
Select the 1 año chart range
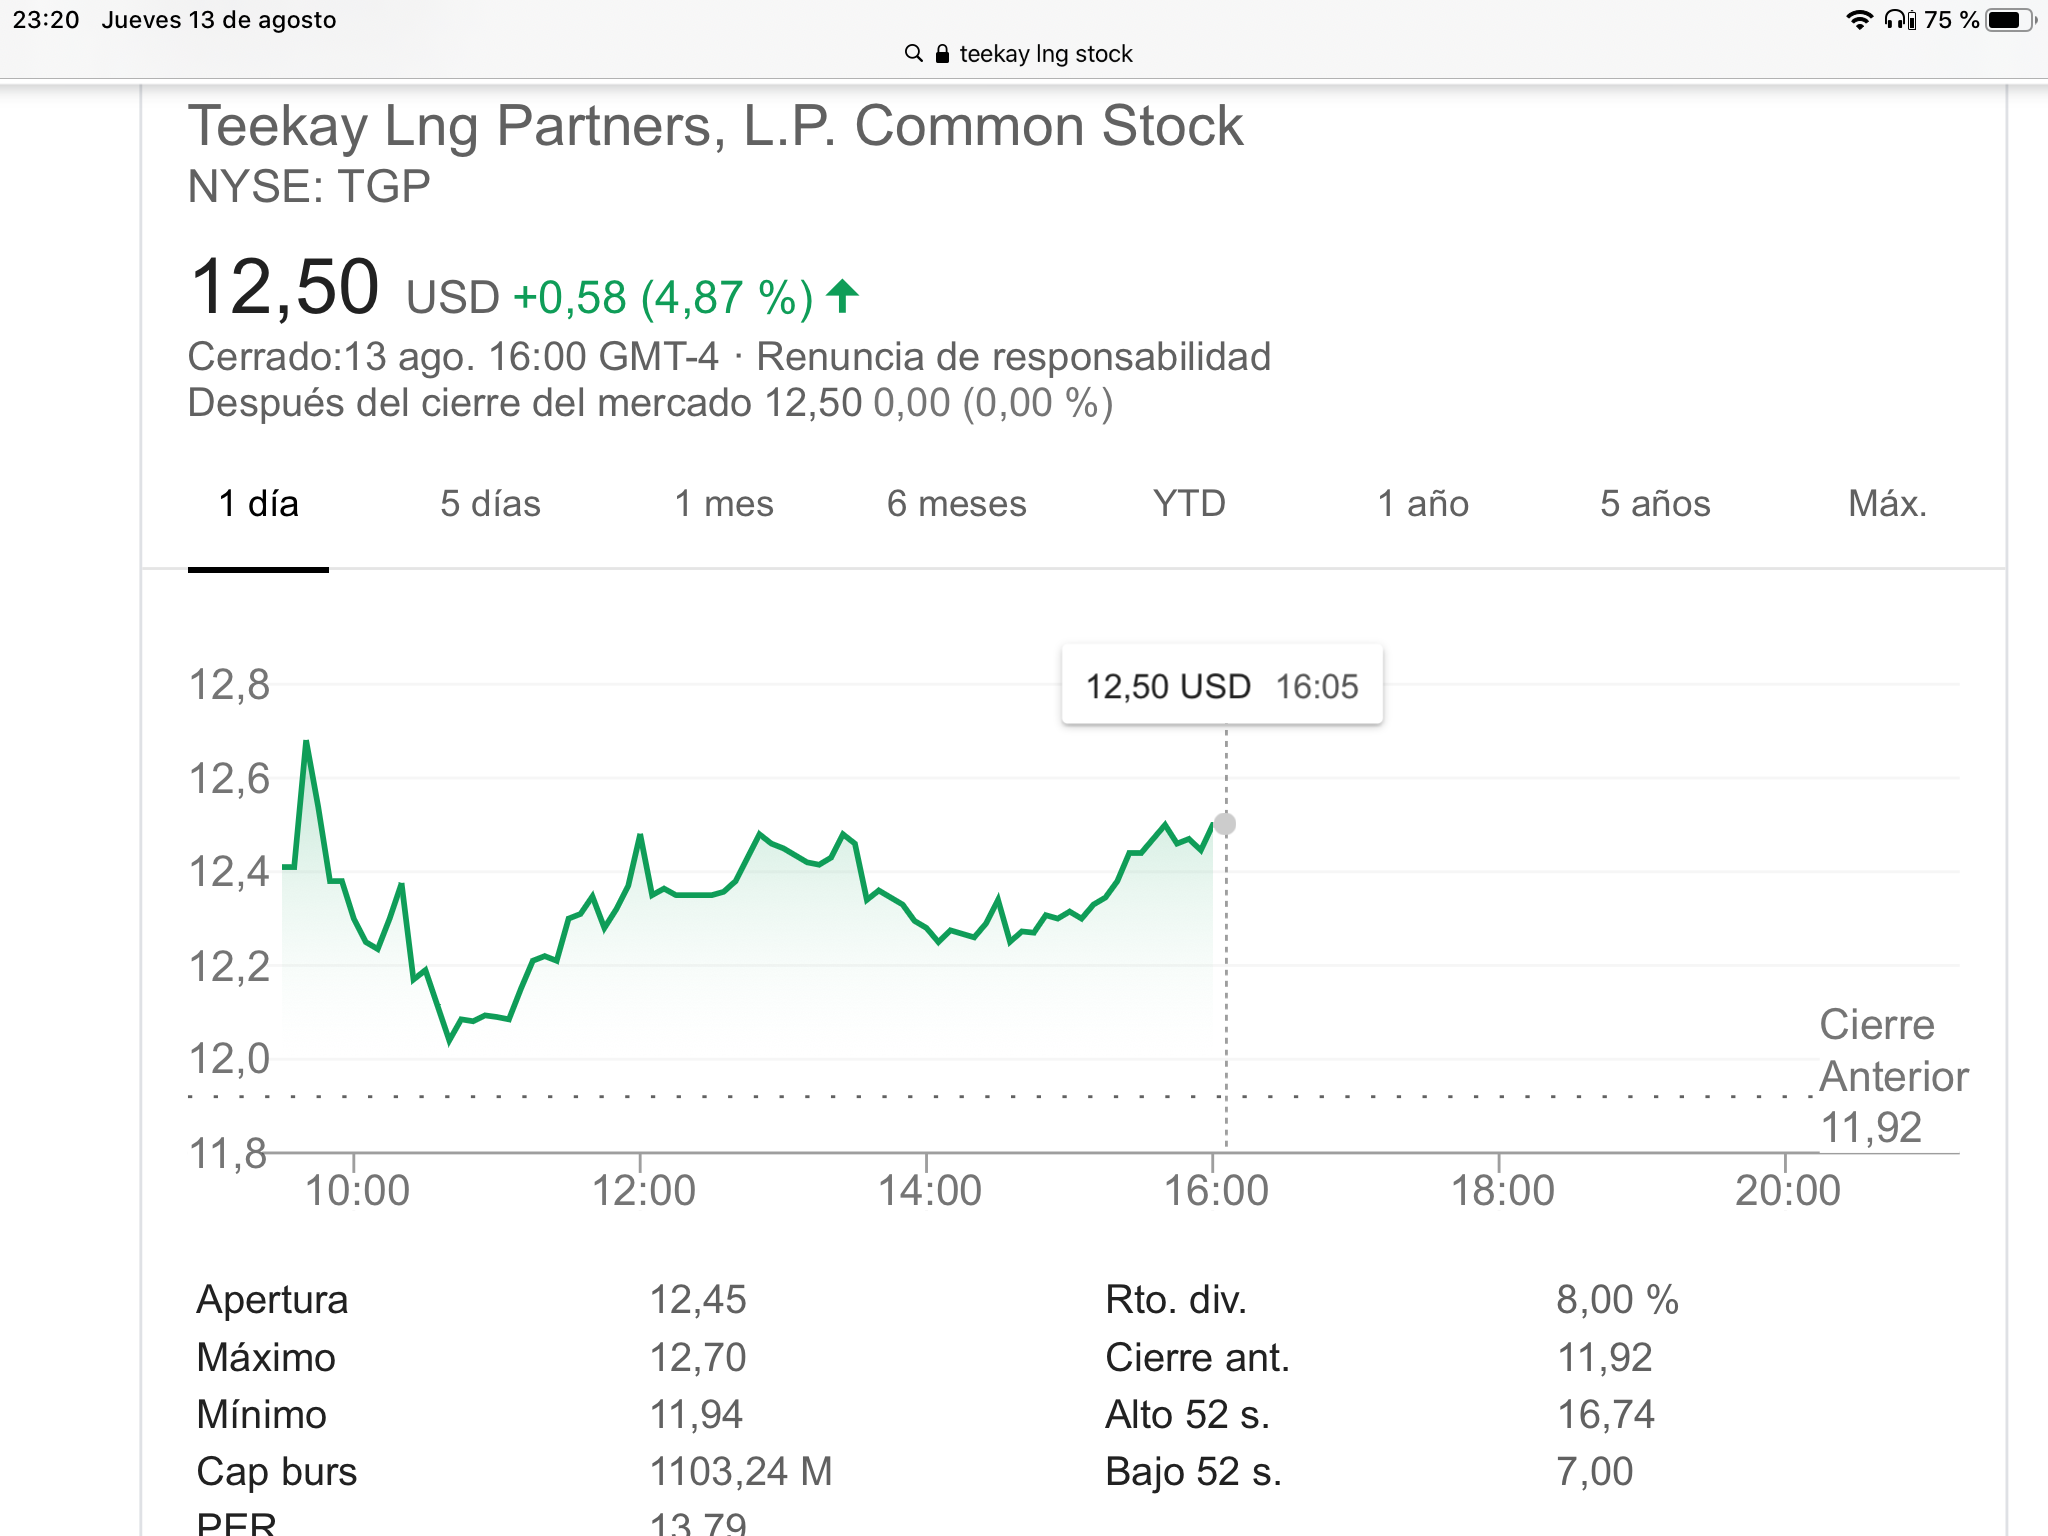pyautogui.click(x=1423, y=504)
